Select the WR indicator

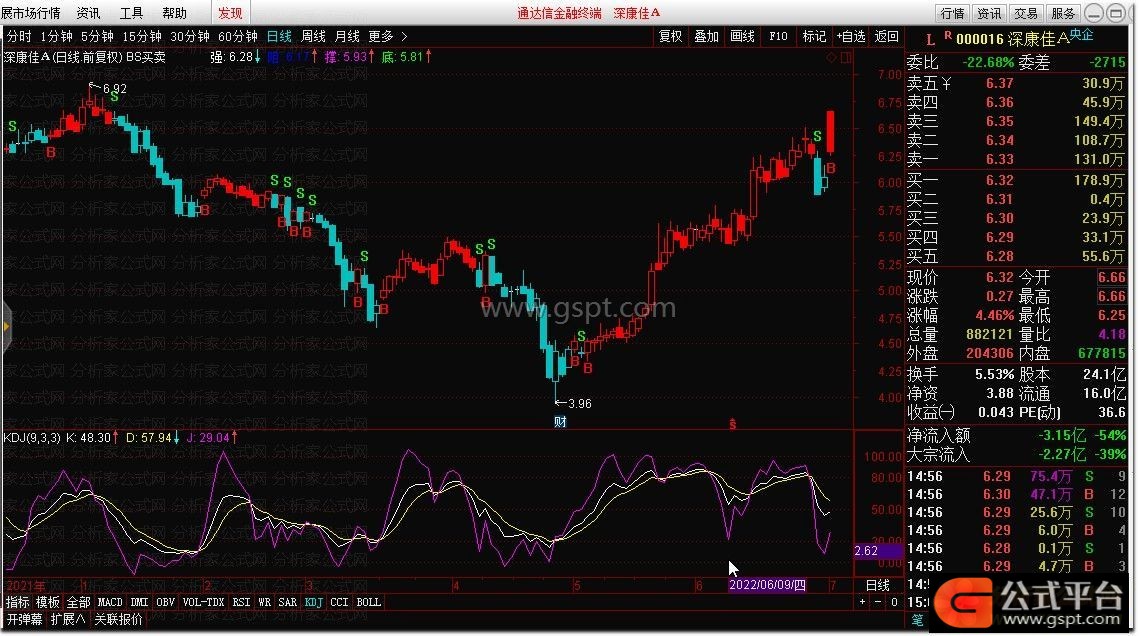coord(264,602)
